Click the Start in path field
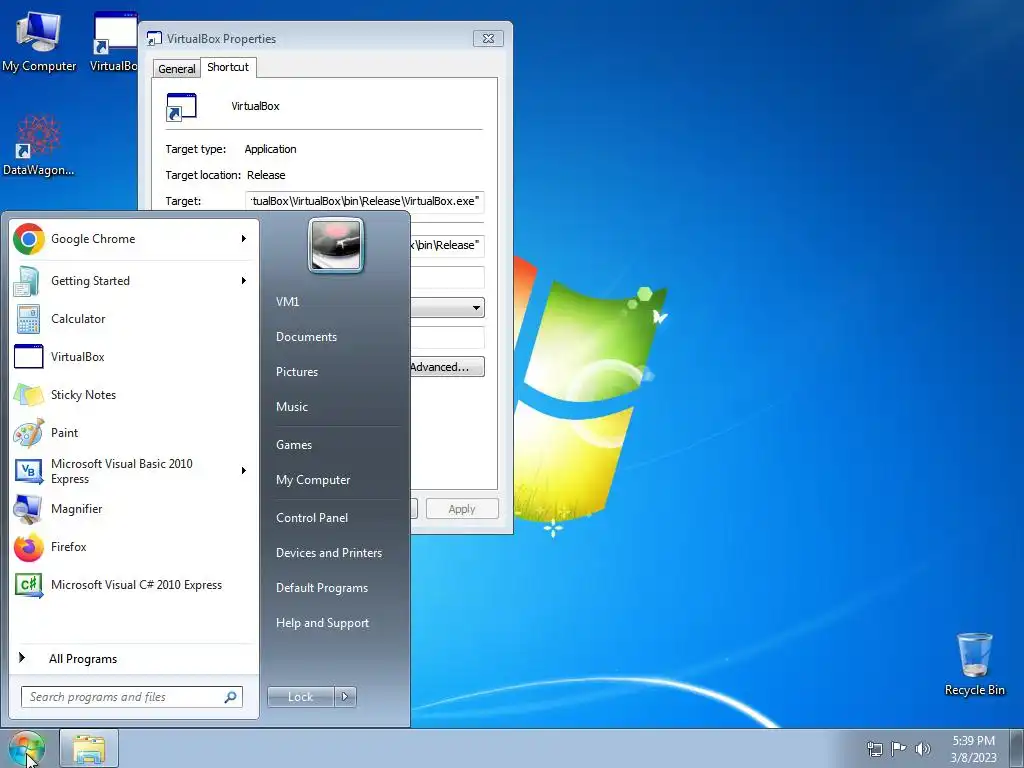The height and width of the screenshot is (768, 1024). (447, 246)
